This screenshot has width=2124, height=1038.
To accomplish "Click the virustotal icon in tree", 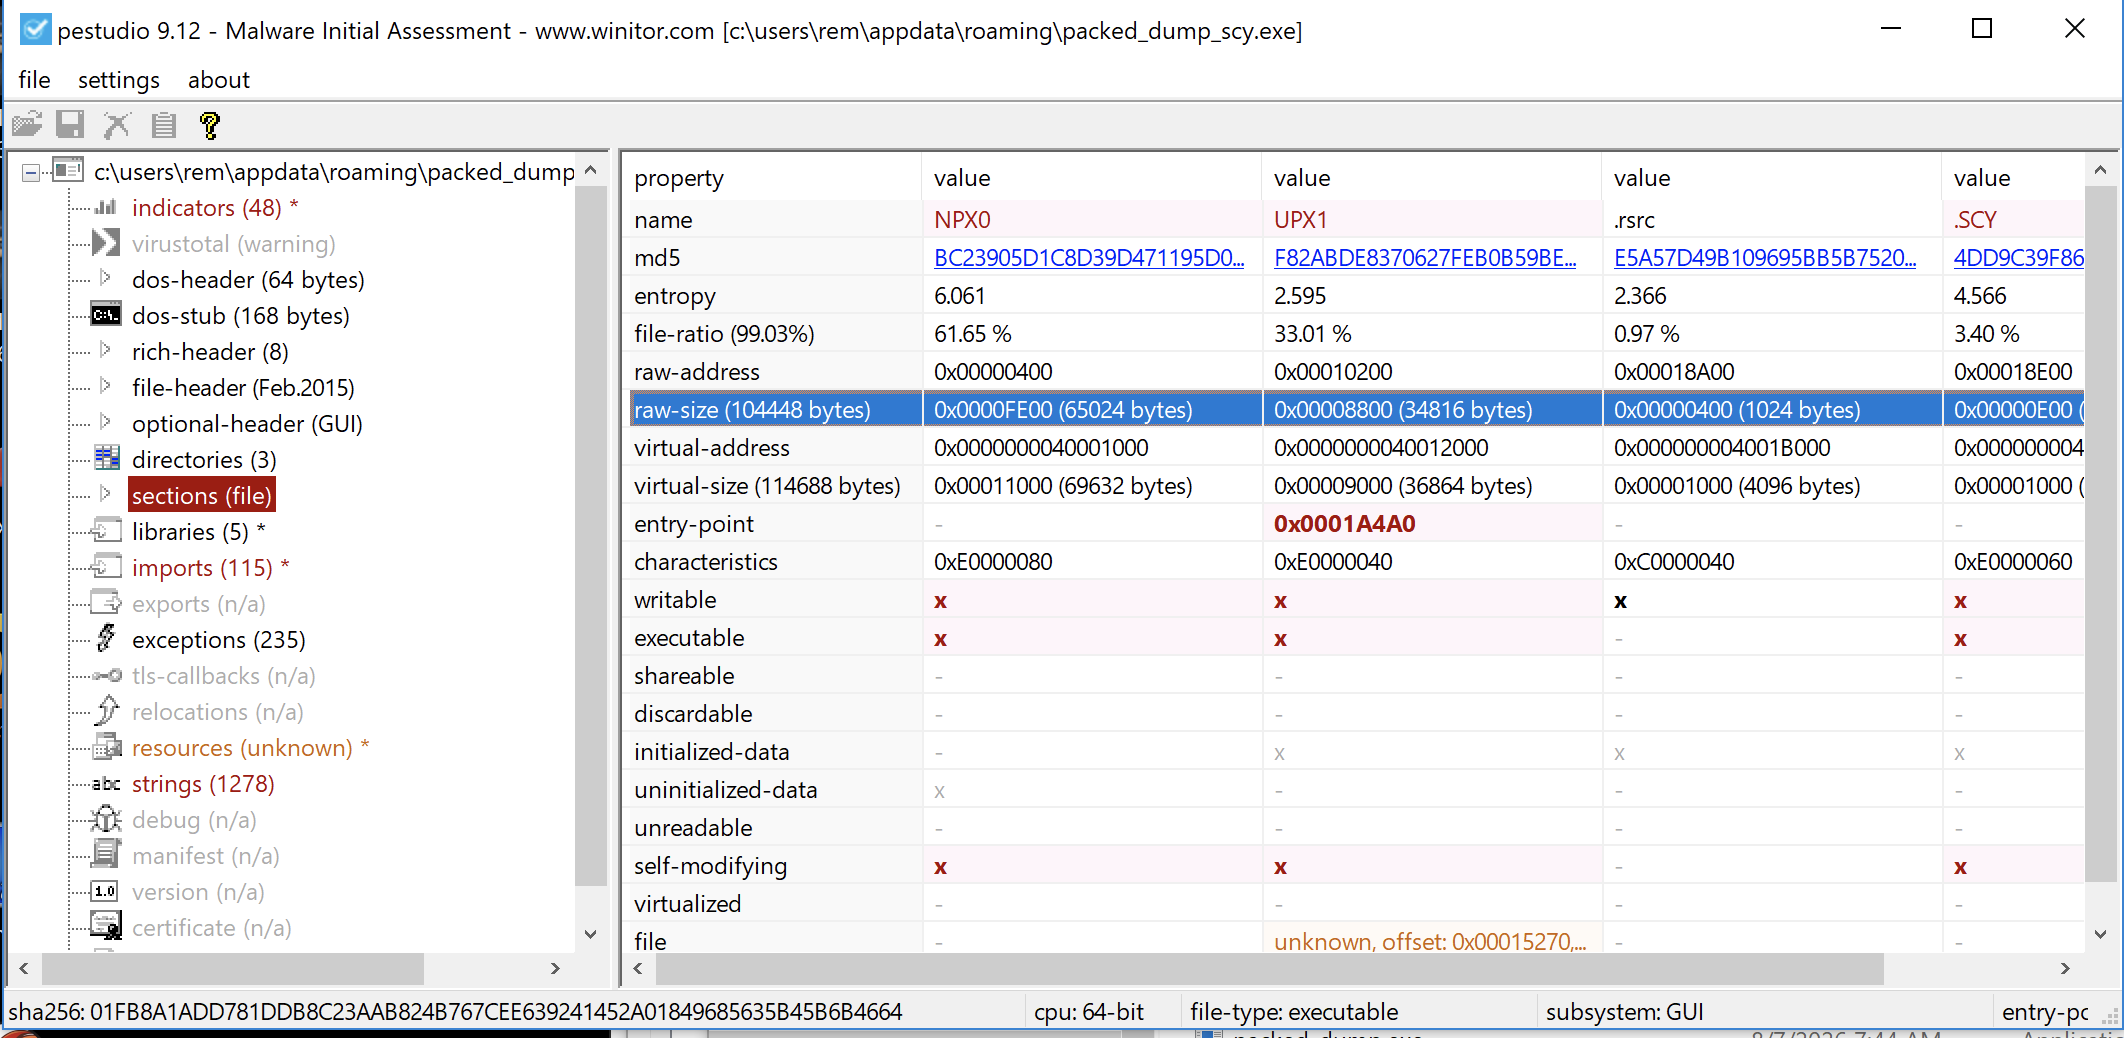I will (105, 243).
